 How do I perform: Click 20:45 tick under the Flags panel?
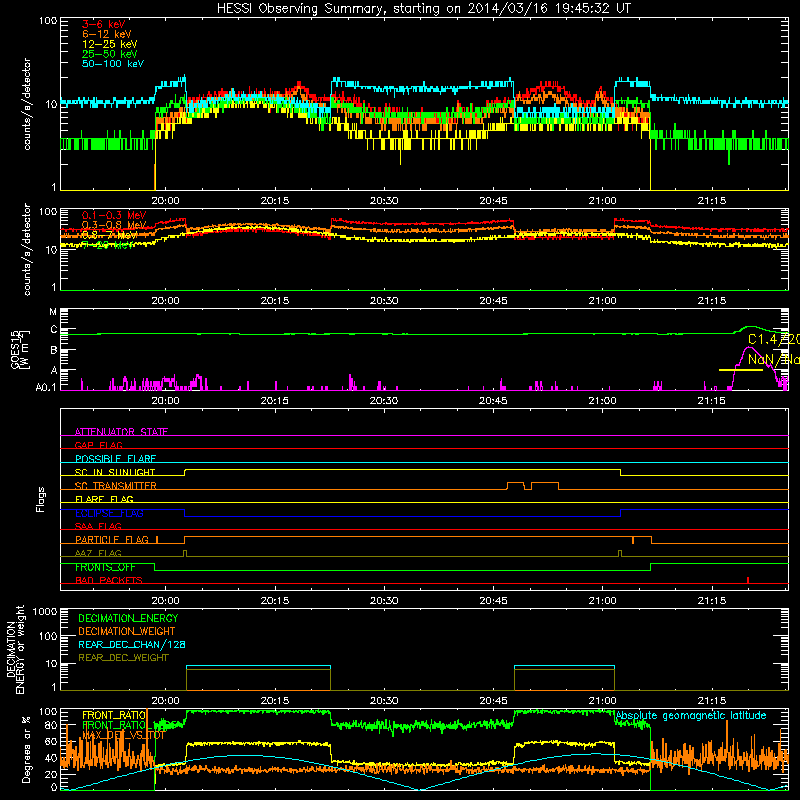tap(493, 601)
